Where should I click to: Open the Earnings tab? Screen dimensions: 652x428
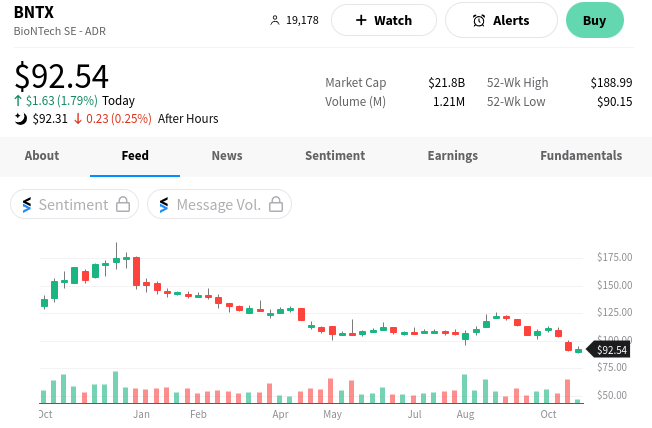[452, 155]
